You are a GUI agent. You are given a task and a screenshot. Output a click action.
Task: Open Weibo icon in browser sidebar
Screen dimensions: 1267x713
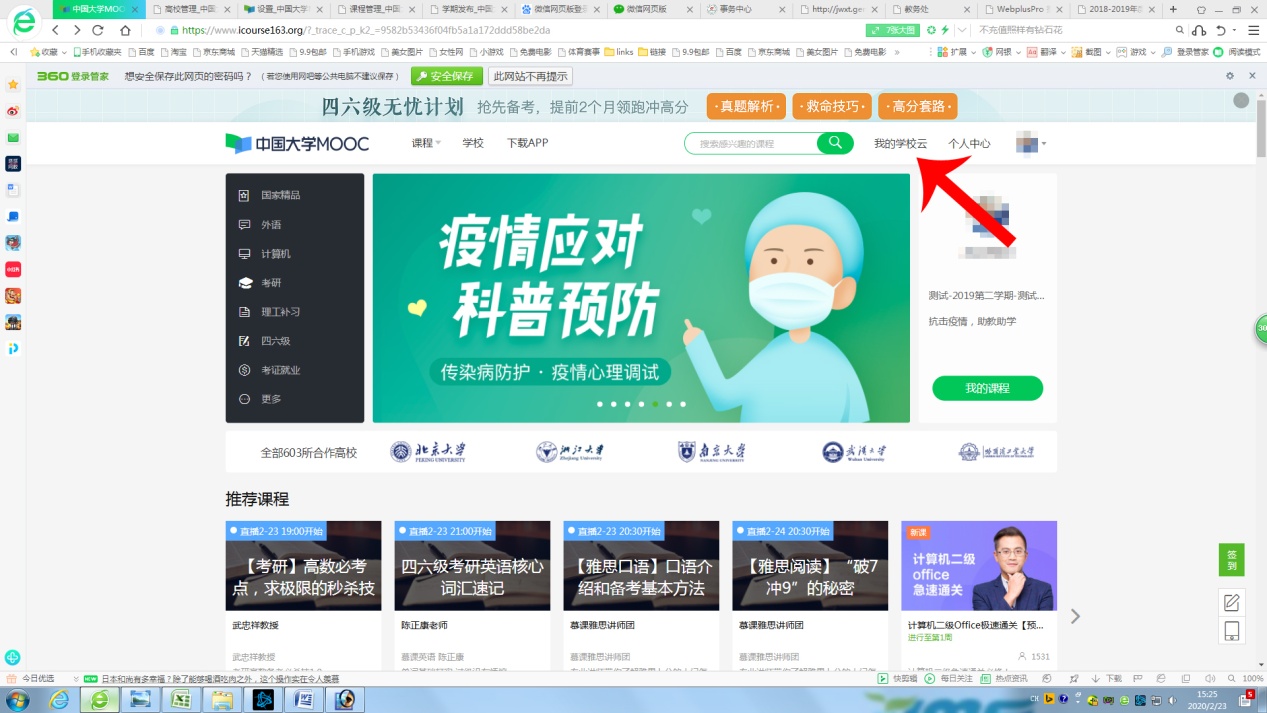(13, 111)
